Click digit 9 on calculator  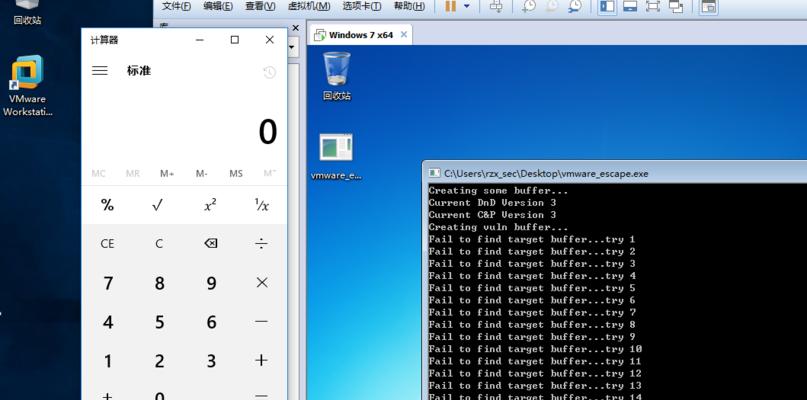point(210,283)
